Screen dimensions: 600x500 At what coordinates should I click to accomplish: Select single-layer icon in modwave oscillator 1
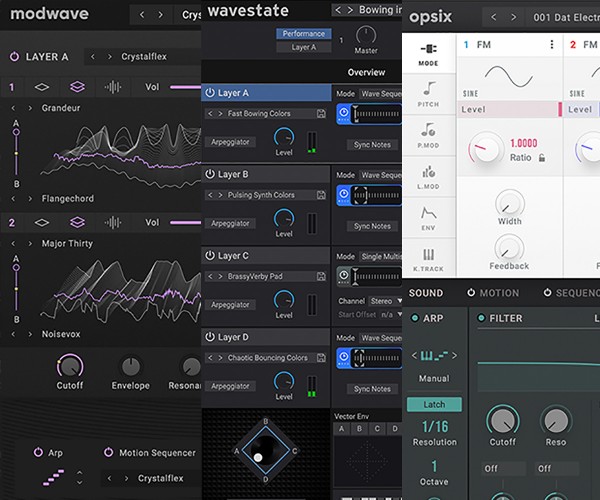pos(42,87)
